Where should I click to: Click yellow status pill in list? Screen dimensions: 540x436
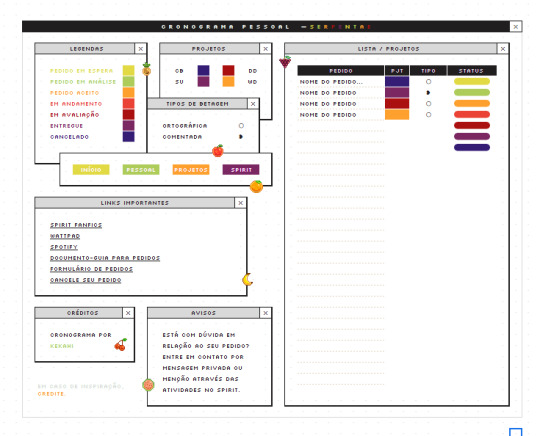click(x=472, y=82)
